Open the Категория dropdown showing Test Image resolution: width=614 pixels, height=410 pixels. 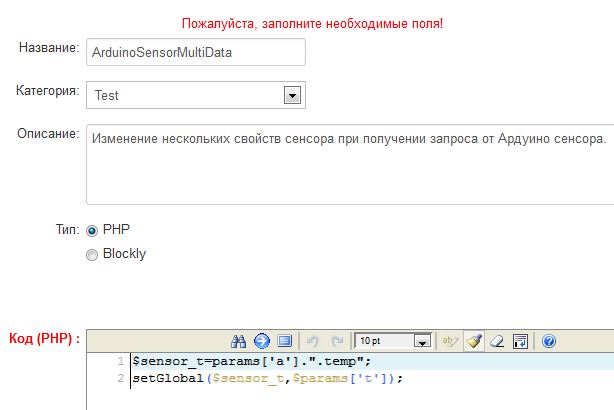tap(185, 95)
